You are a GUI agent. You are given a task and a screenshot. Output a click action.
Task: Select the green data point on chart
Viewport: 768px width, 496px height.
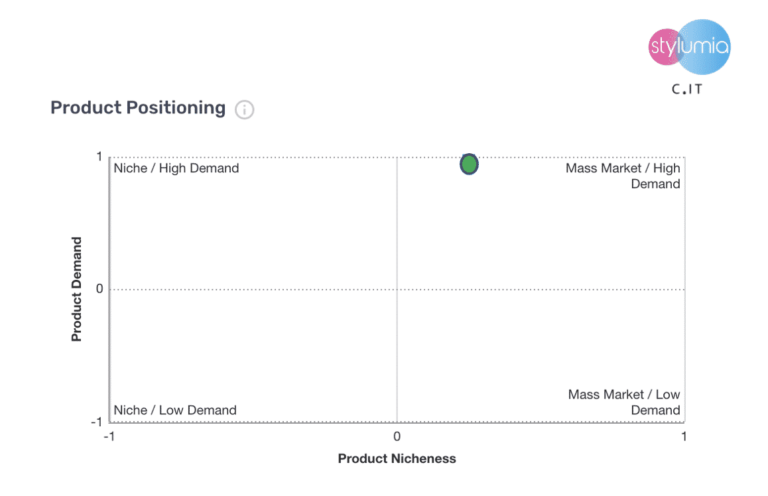coord(469,164)
